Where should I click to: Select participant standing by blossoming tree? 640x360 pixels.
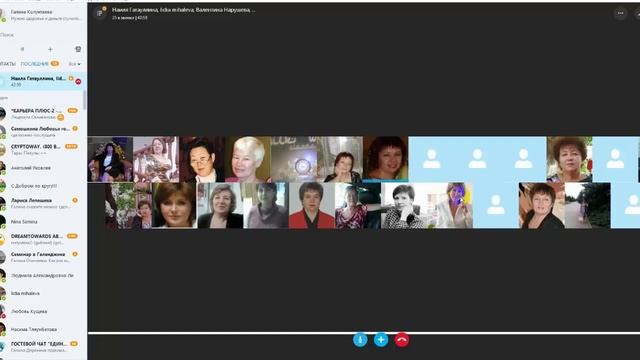pyautogui.click(x=129, y=205)
